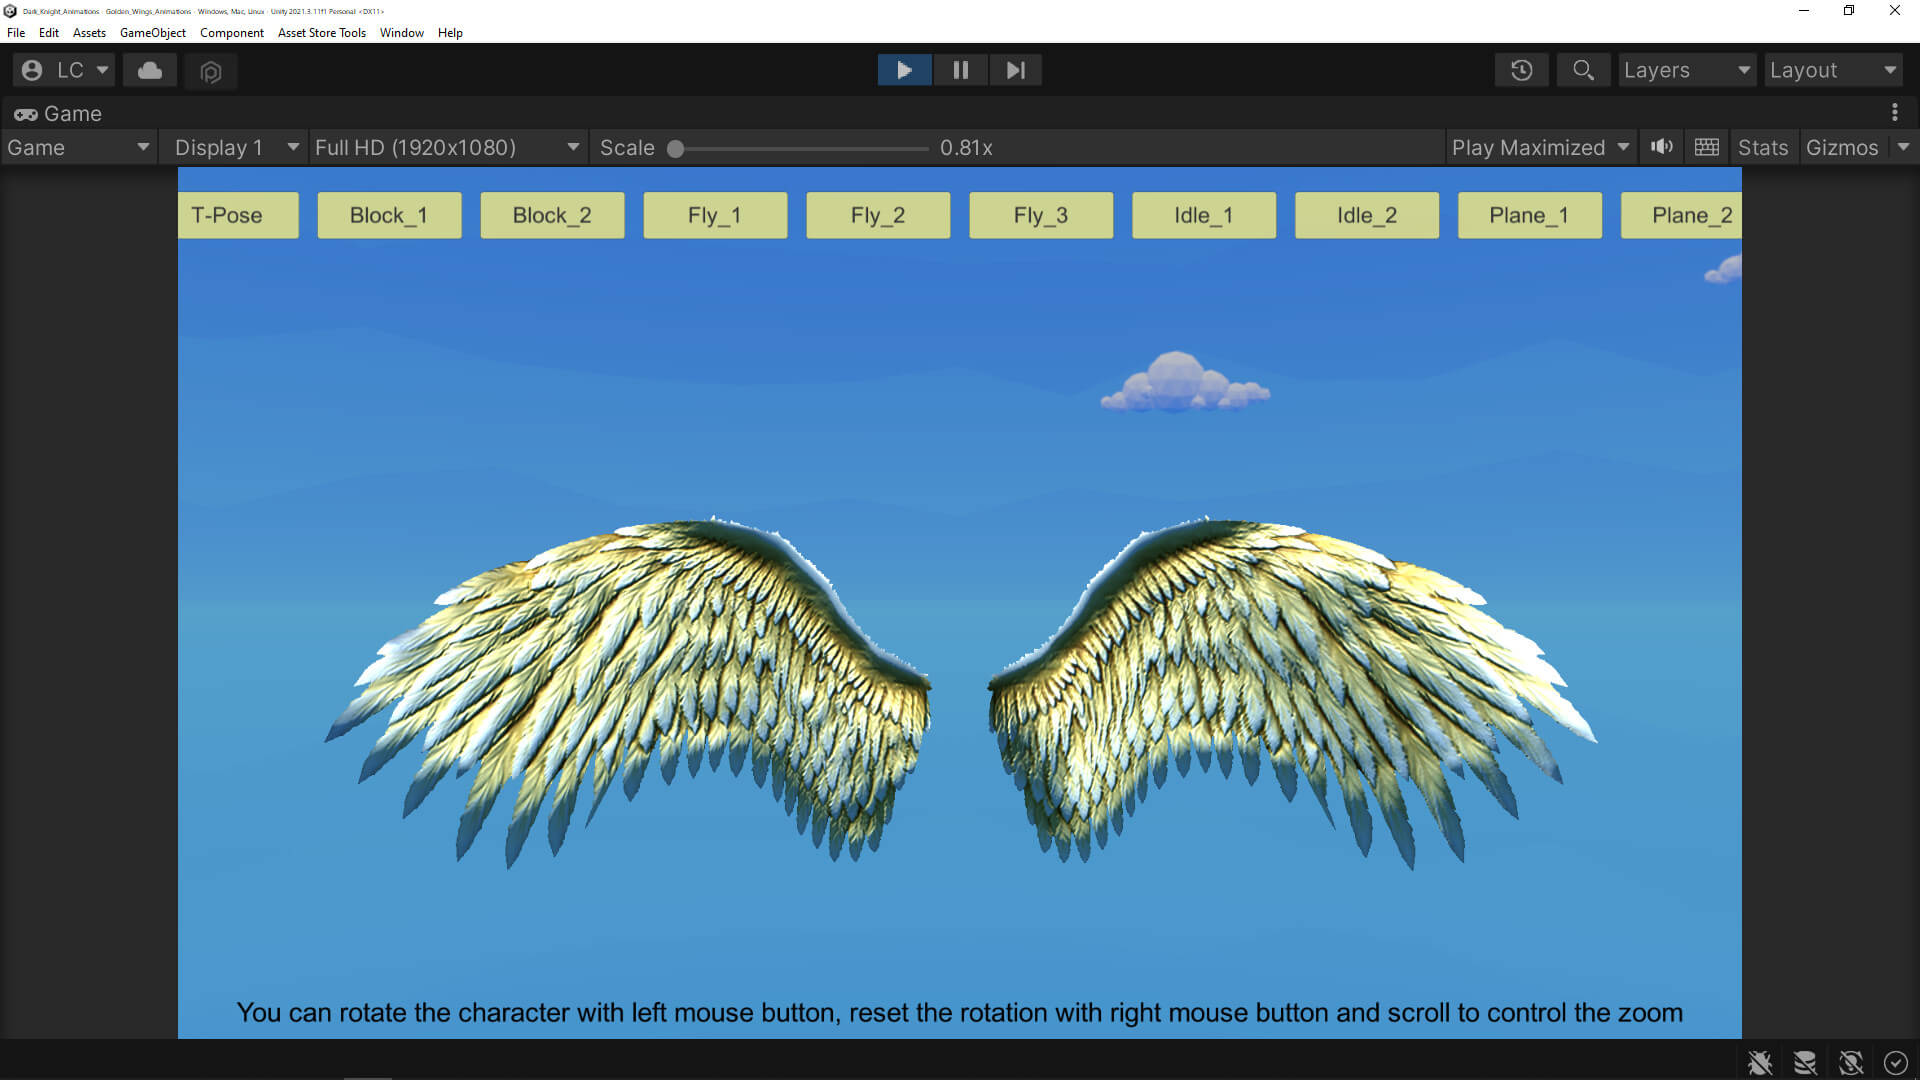The width and height of the screenshot is (1920, 1080).
Task: Open the GameObject menu
Action: (153, 32)
